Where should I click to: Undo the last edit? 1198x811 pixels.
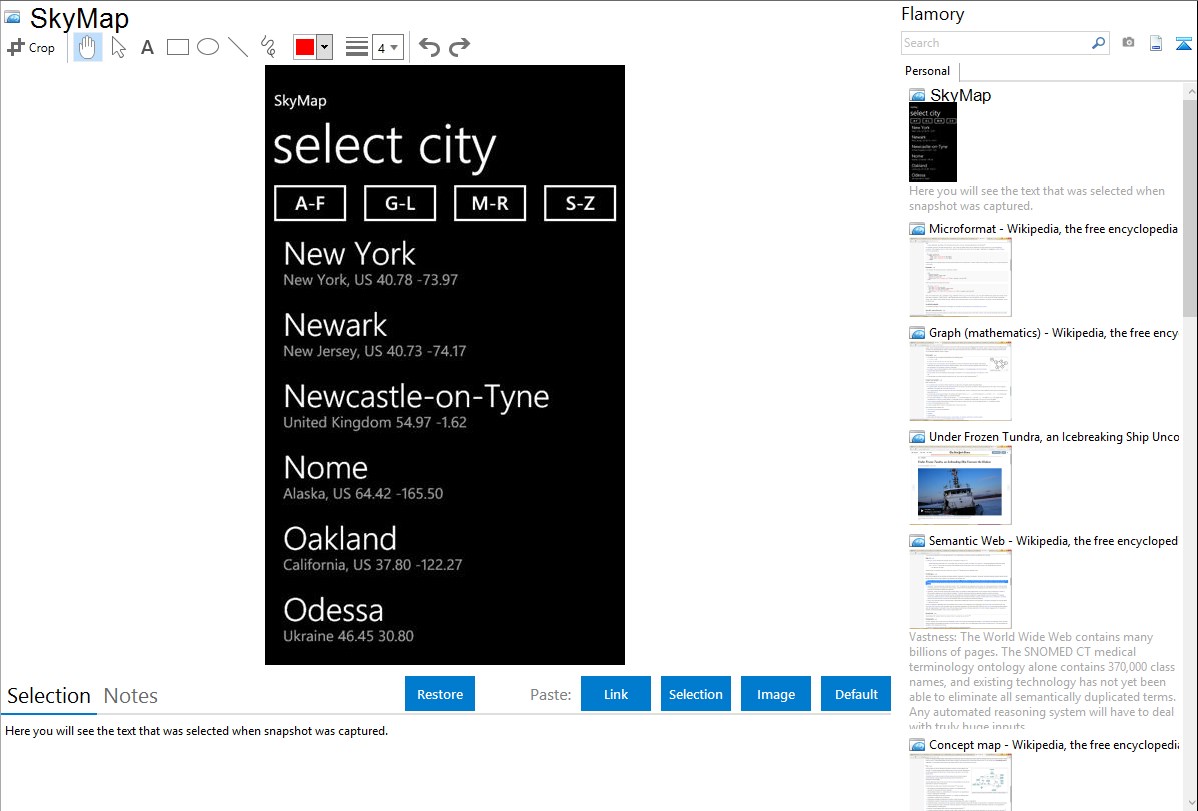[x=429, y=47]
